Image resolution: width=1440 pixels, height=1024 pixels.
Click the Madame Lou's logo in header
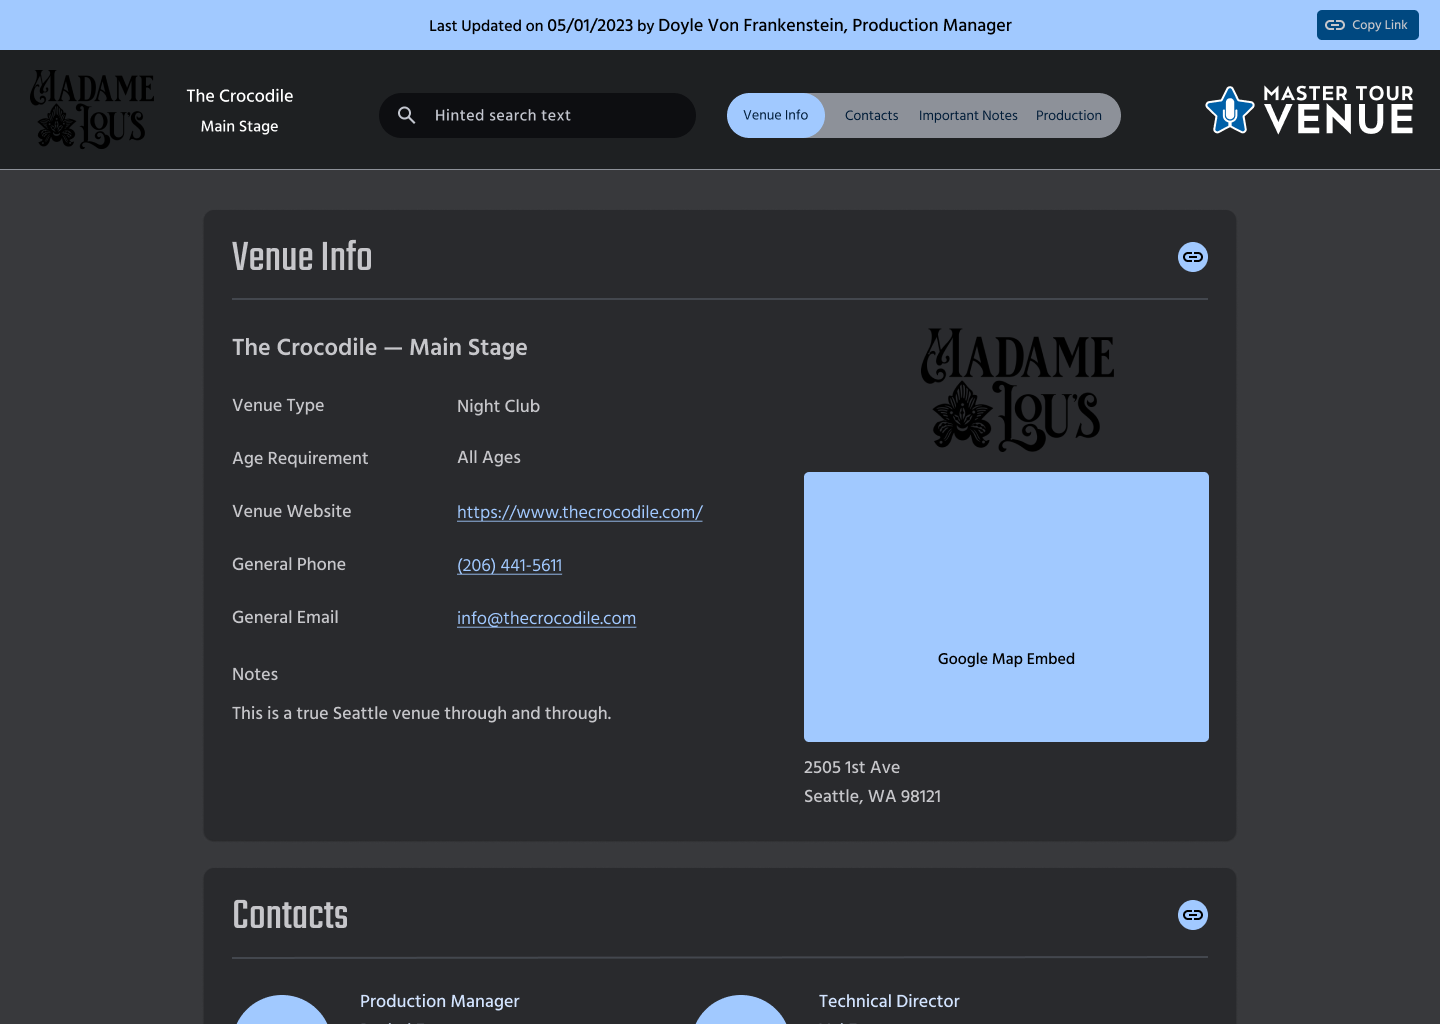click(x=92, y=110)
